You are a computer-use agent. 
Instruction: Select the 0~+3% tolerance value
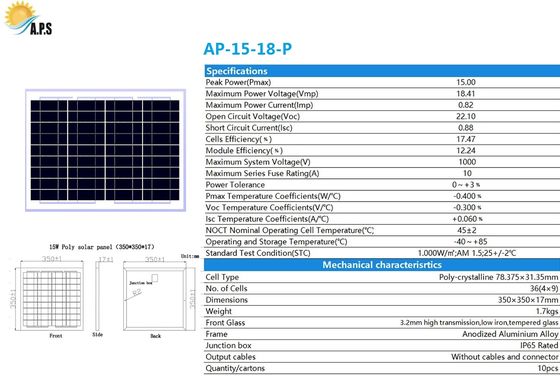click(x=466, y=185)
